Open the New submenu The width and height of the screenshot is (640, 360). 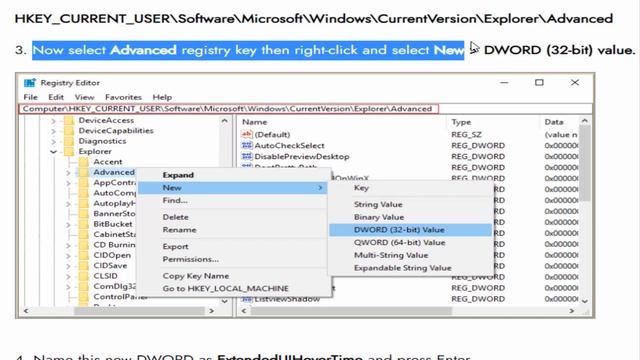pos(232,188)
